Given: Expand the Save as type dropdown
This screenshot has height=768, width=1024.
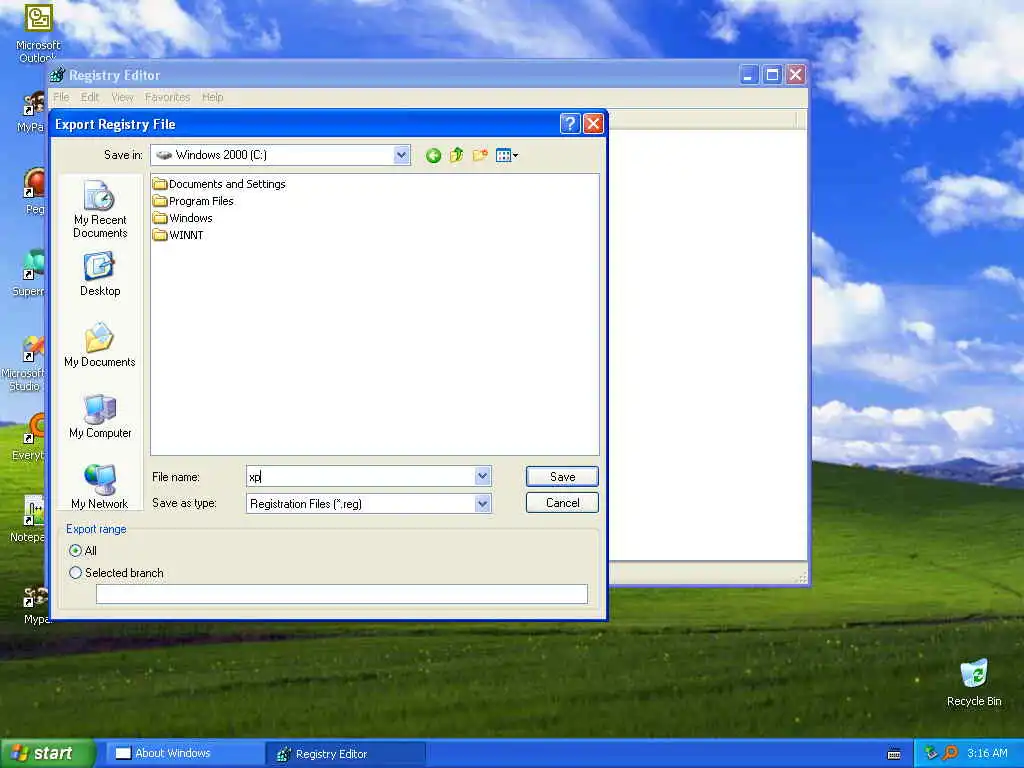Looking at the screenshot, I should click(483, 504).
